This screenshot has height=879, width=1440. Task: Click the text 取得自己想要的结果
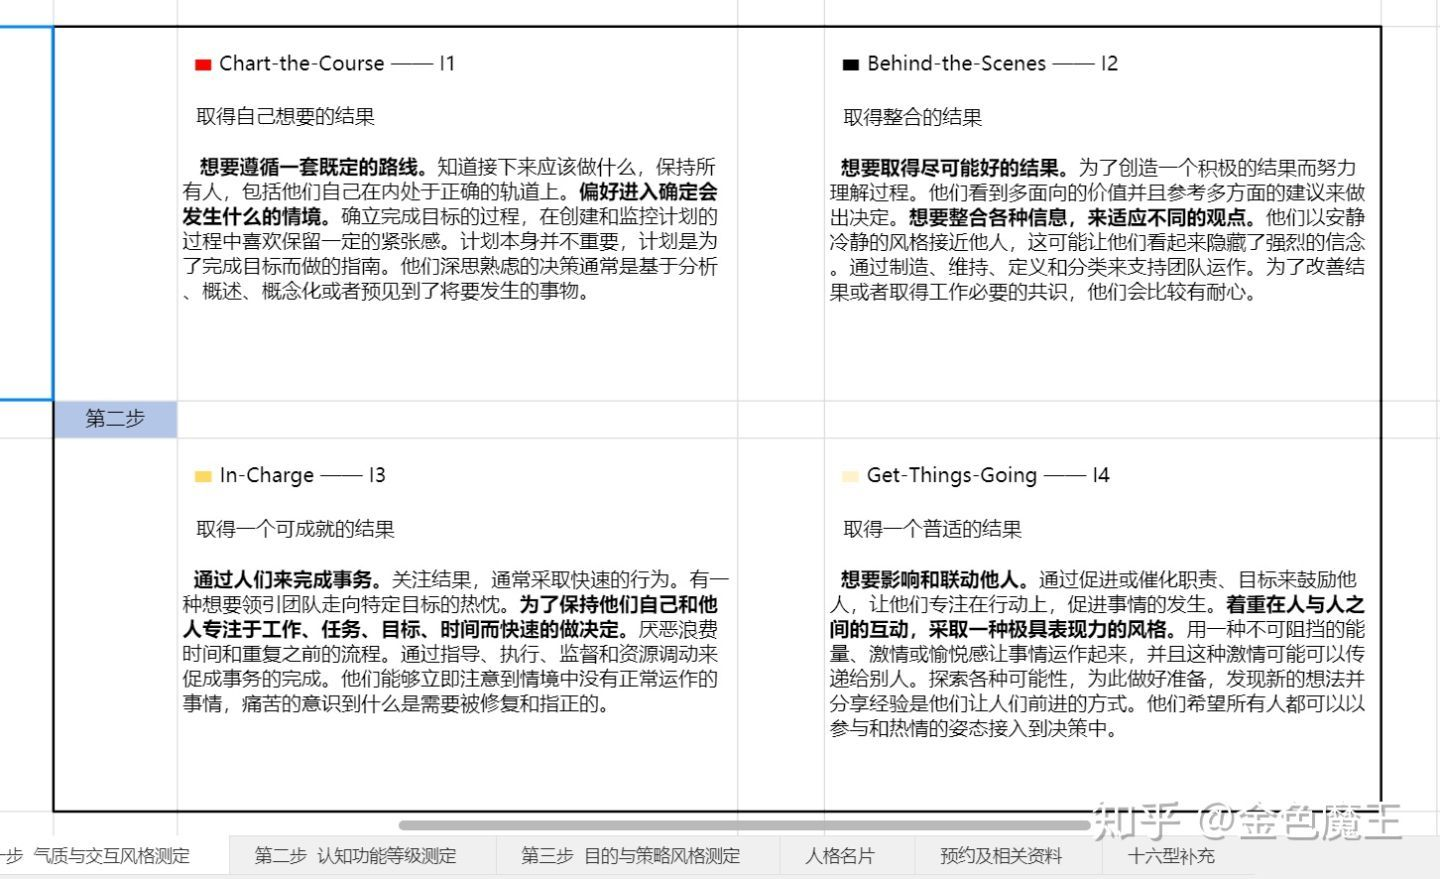(x=285, y=116)
